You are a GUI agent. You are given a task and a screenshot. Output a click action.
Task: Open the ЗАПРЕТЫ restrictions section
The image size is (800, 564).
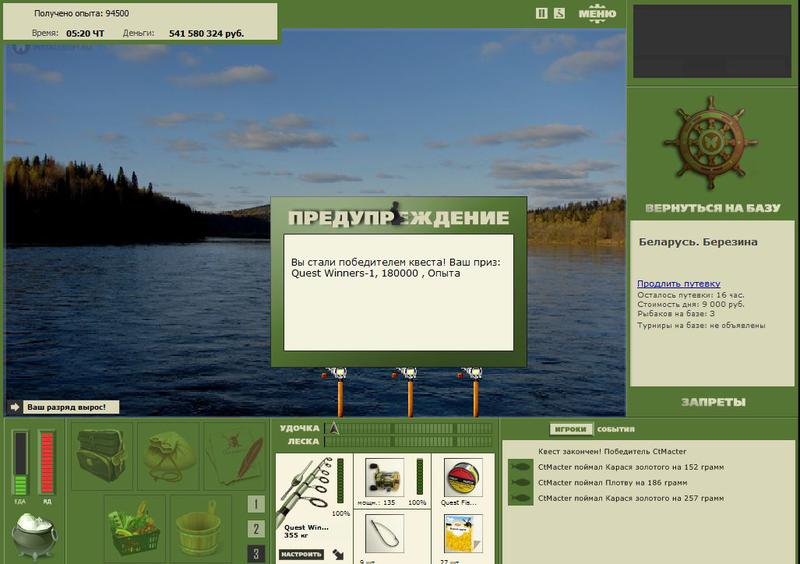pyautogui.click(x=713, y=402)
